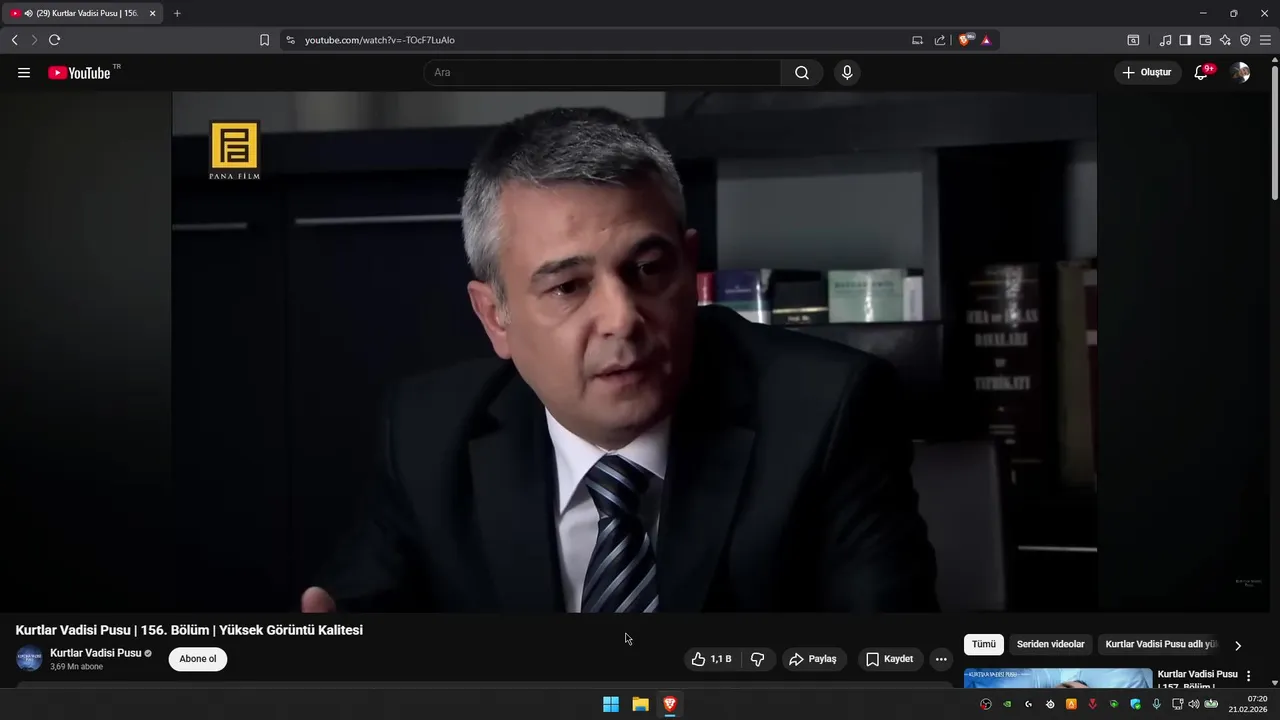This screenshot has width=1280, height=720.
Task: Open the network tray icon
Action: tap(1177, 704)
